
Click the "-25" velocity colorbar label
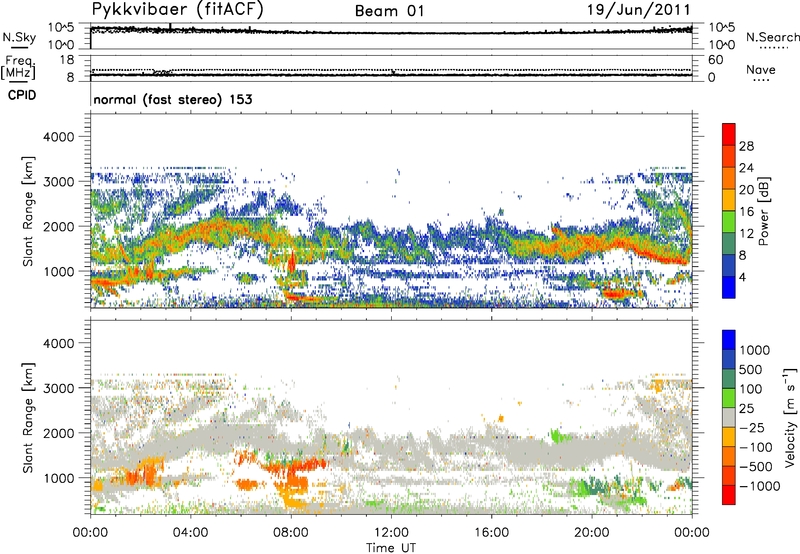tap(751, 427)
